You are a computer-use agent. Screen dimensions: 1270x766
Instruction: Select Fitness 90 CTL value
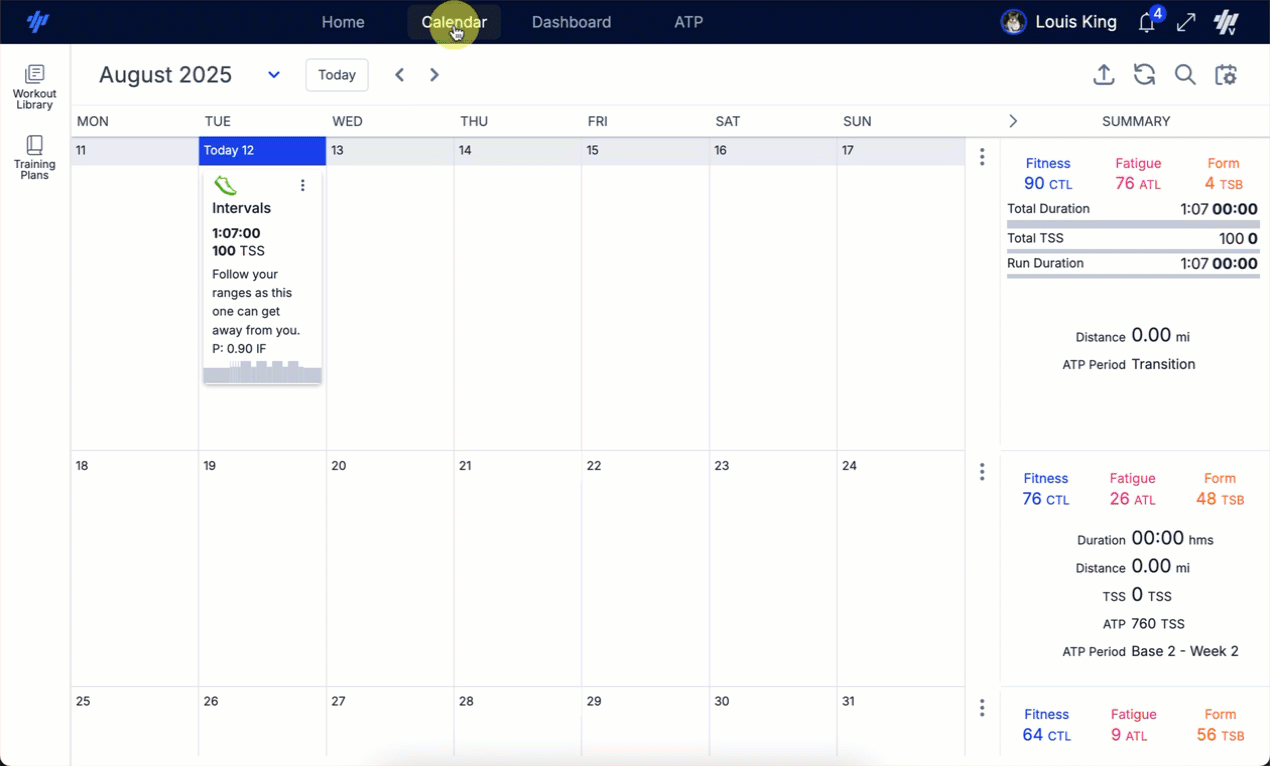pos(1048,183)
